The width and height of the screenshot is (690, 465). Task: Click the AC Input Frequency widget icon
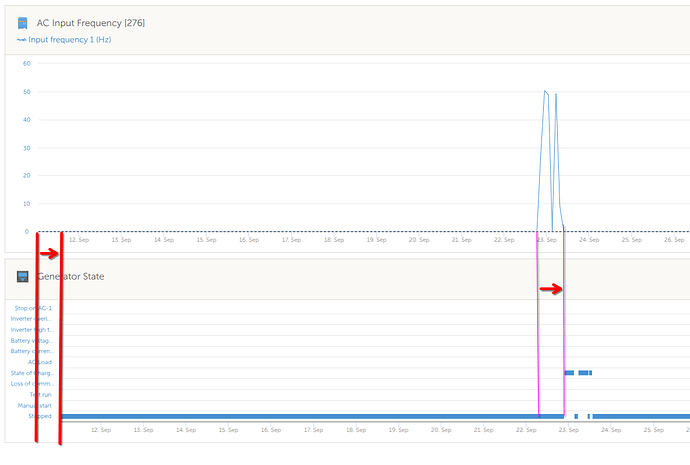click(x=22, y=23)
